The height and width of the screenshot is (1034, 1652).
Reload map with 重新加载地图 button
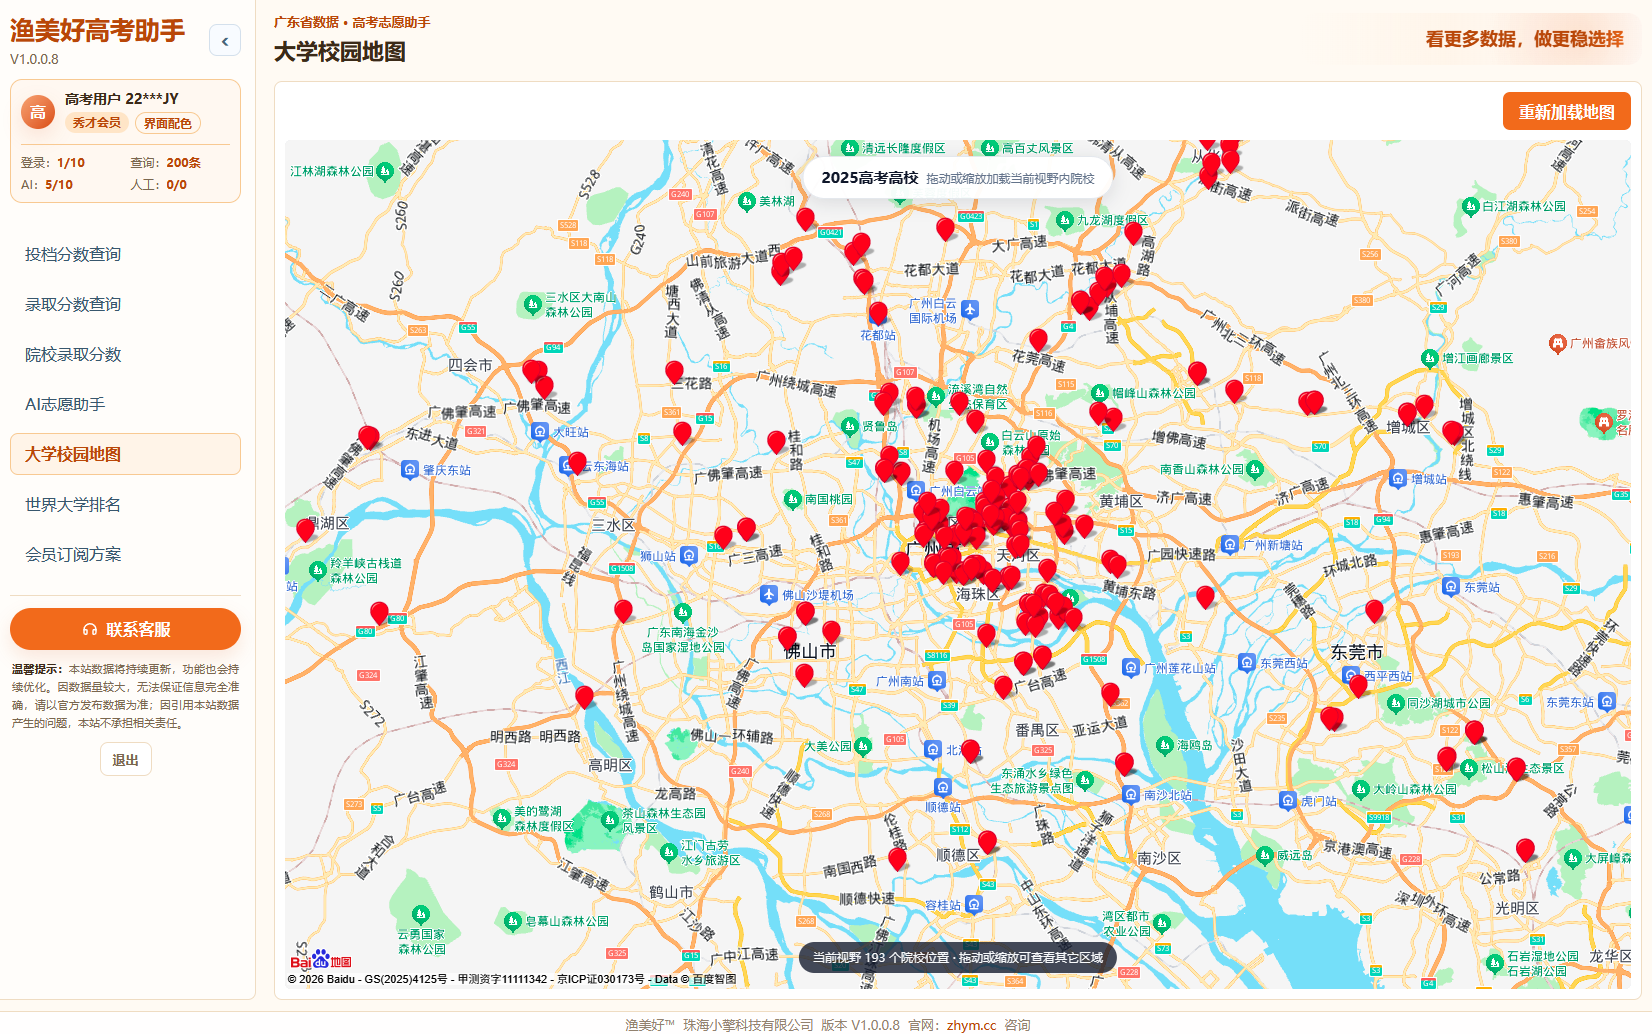point(1566,111)
